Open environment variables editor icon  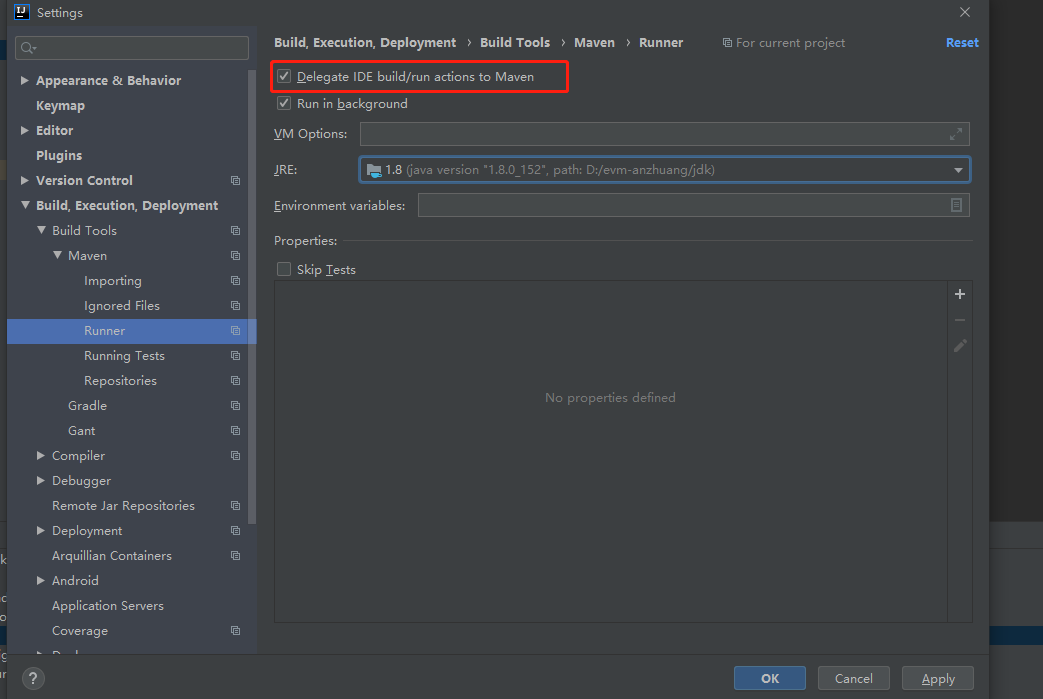[956, 205]
